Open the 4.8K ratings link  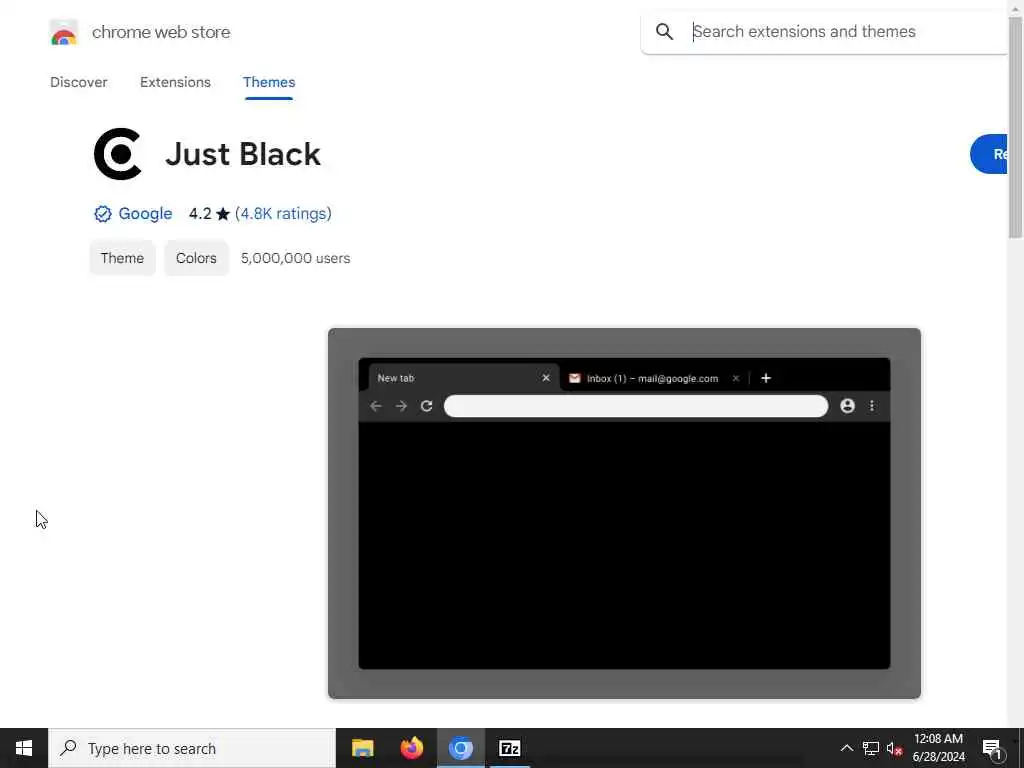(x=283, y=214)
